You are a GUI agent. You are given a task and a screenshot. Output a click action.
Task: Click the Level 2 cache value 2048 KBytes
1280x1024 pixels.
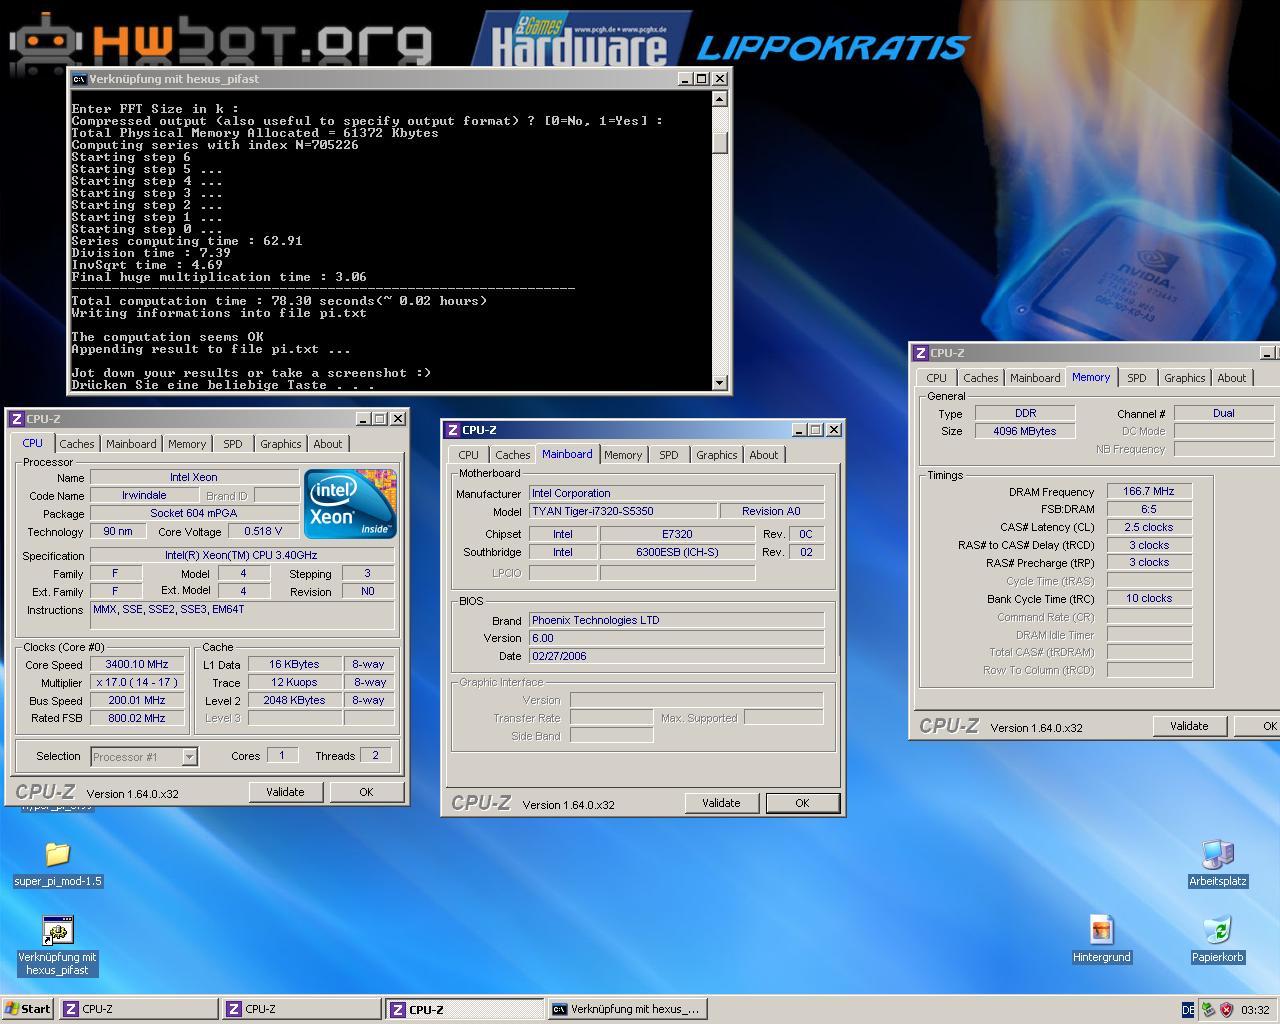[x=294, y=700]
